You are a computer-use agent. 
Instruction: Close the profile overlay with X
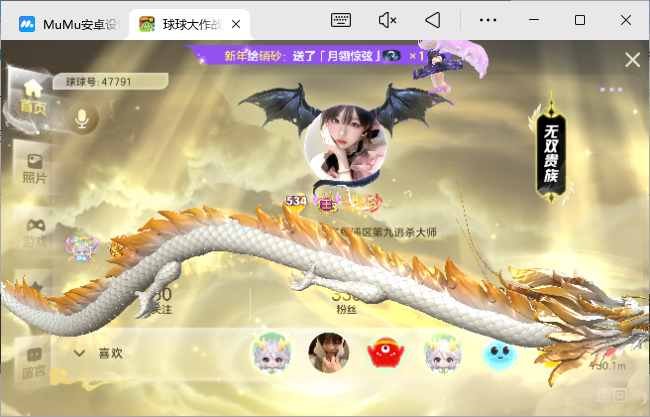click(632, 60)
